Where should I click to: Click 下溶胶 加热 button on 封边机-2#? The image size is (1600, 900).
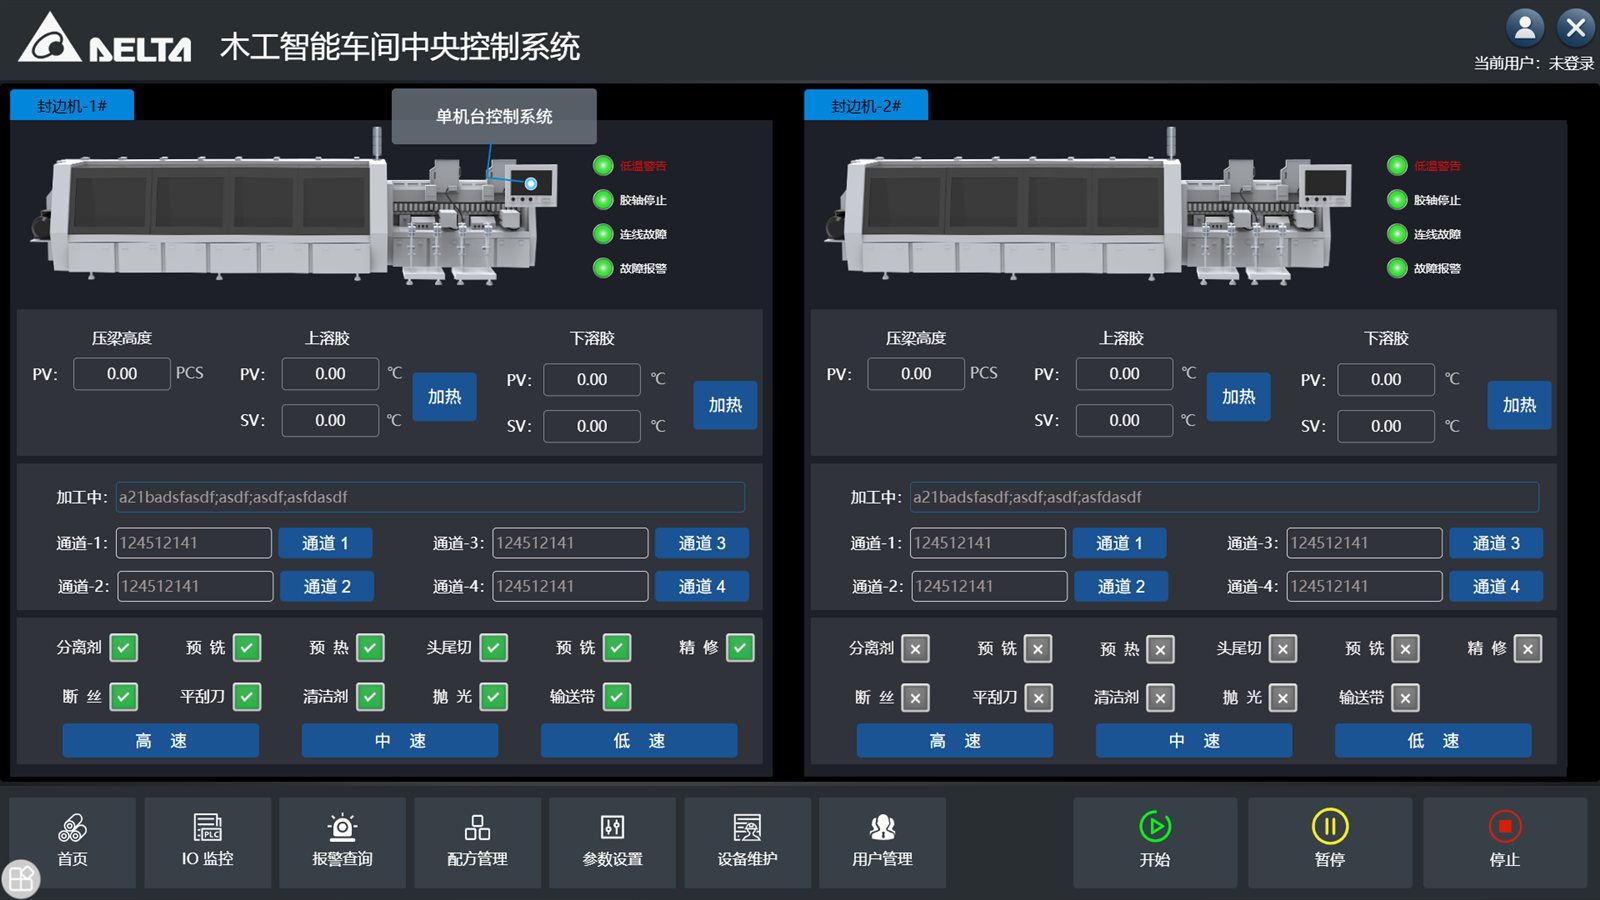tap(1519, 405)
